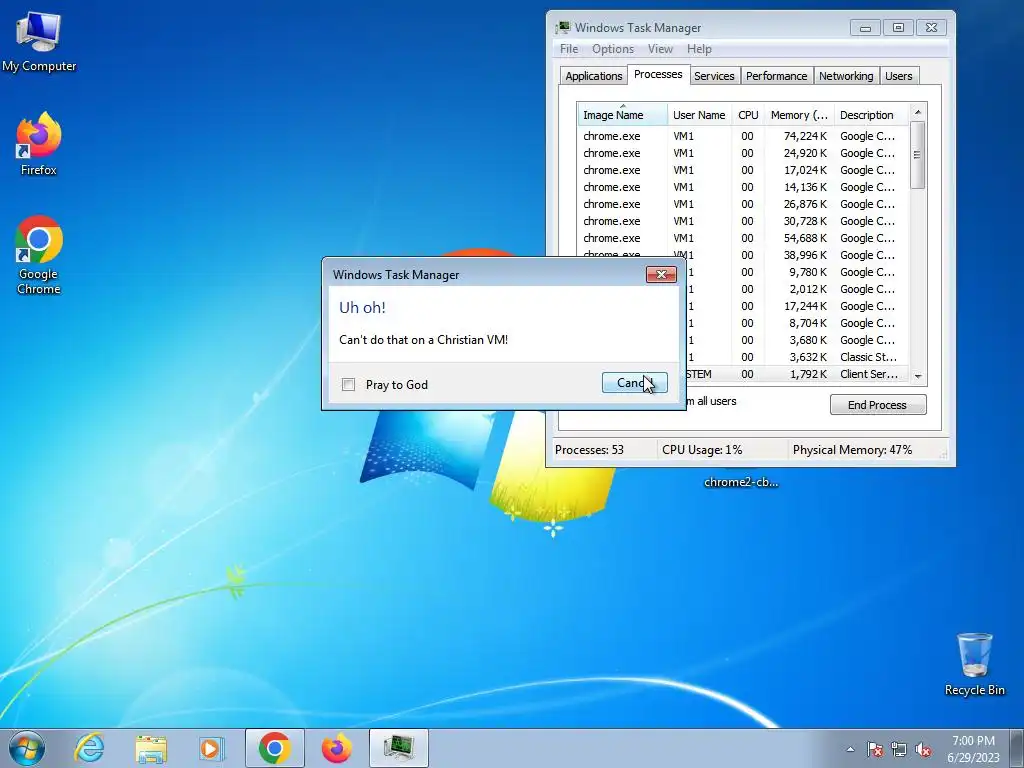Click the process list scrollbar thumb

[x=918, y=155]
